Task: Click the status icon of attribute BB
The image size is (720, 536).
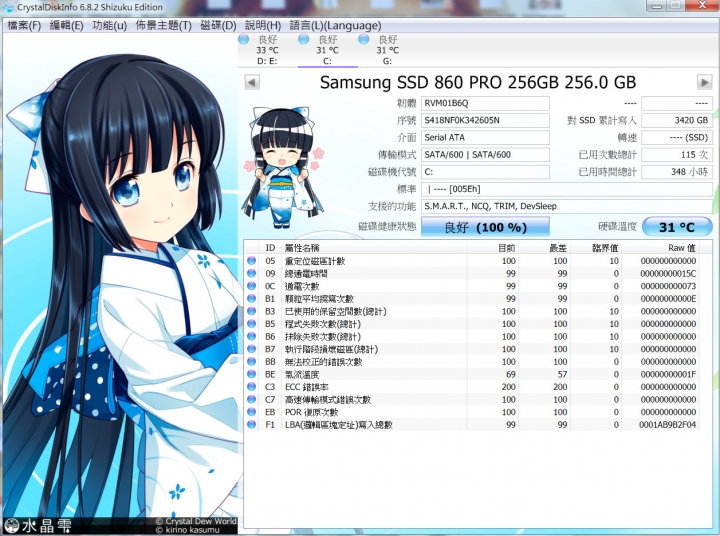Action: [251, 361]
